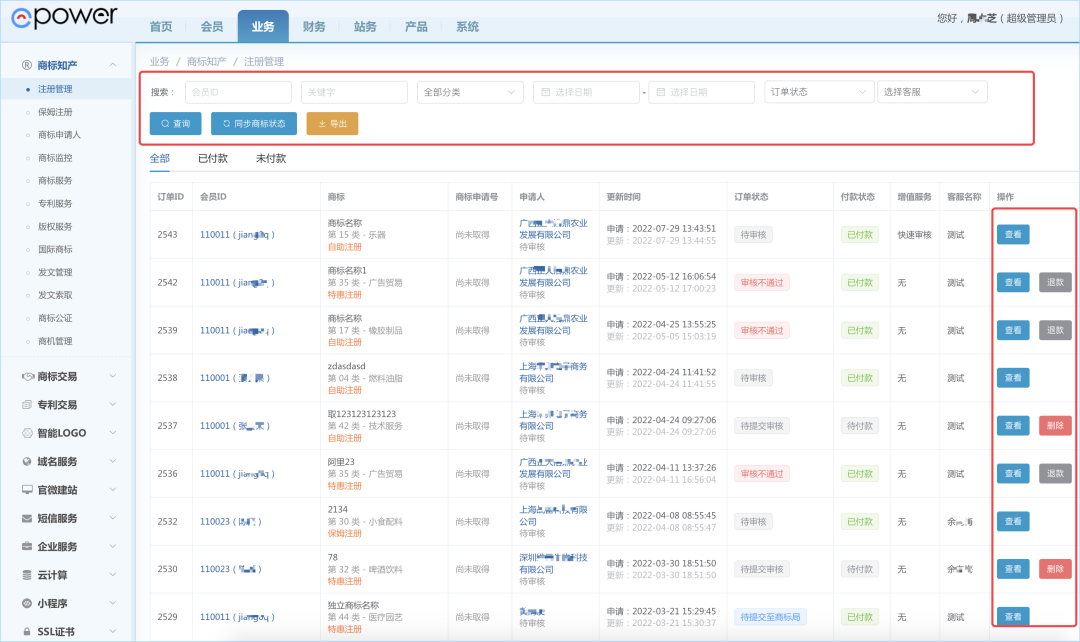1080x642 pixels.
Task: Click 待提交至商标局 status in order 2529
Action: [770, 617]
